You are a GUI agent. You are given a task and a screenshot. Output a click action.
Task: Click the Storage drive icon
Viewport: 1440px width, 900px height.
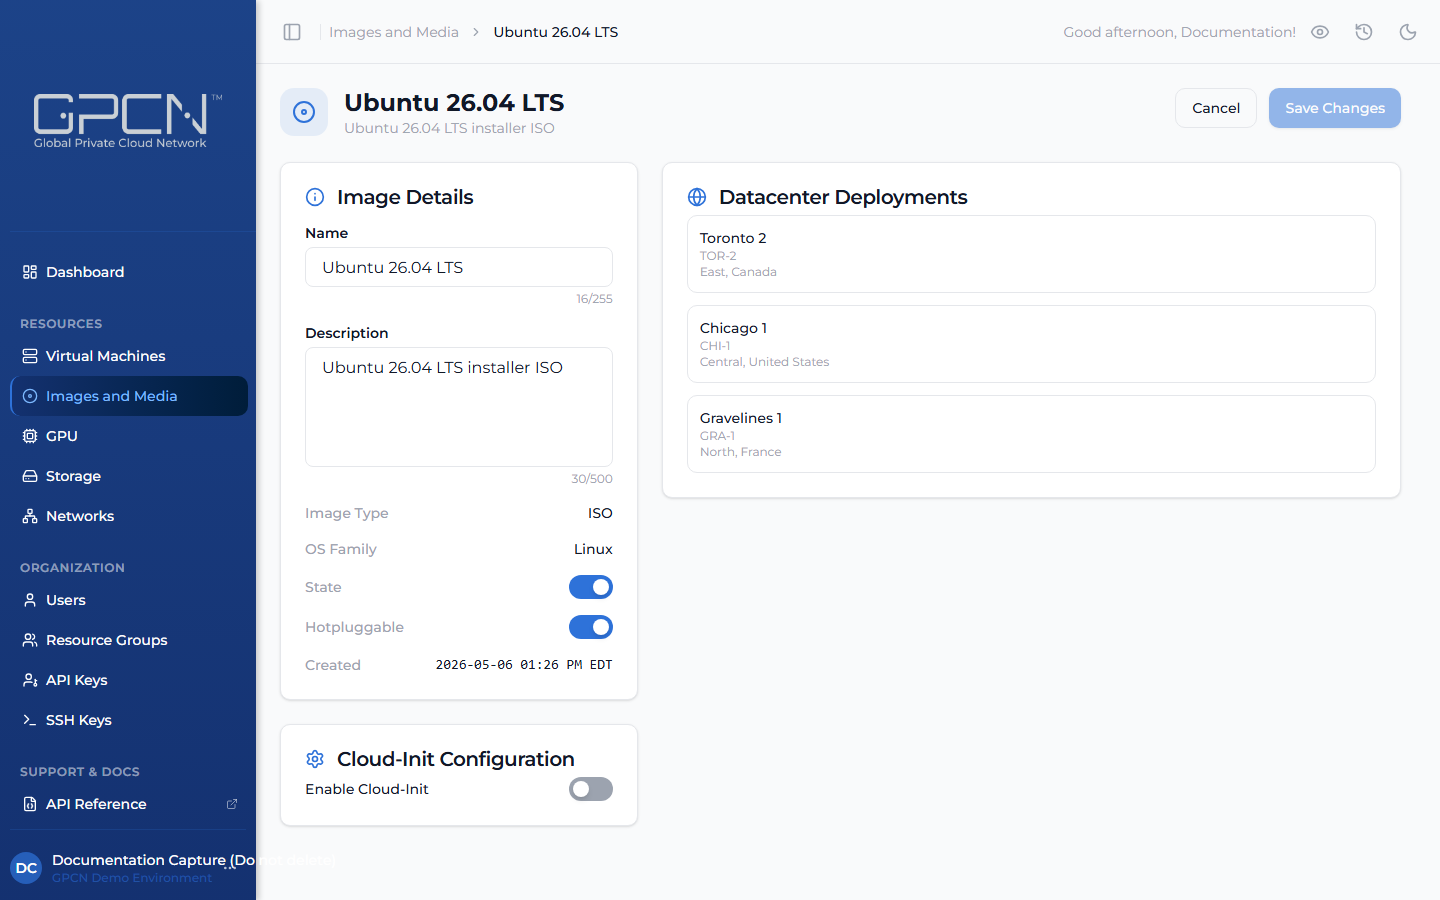tap(30, 476)
